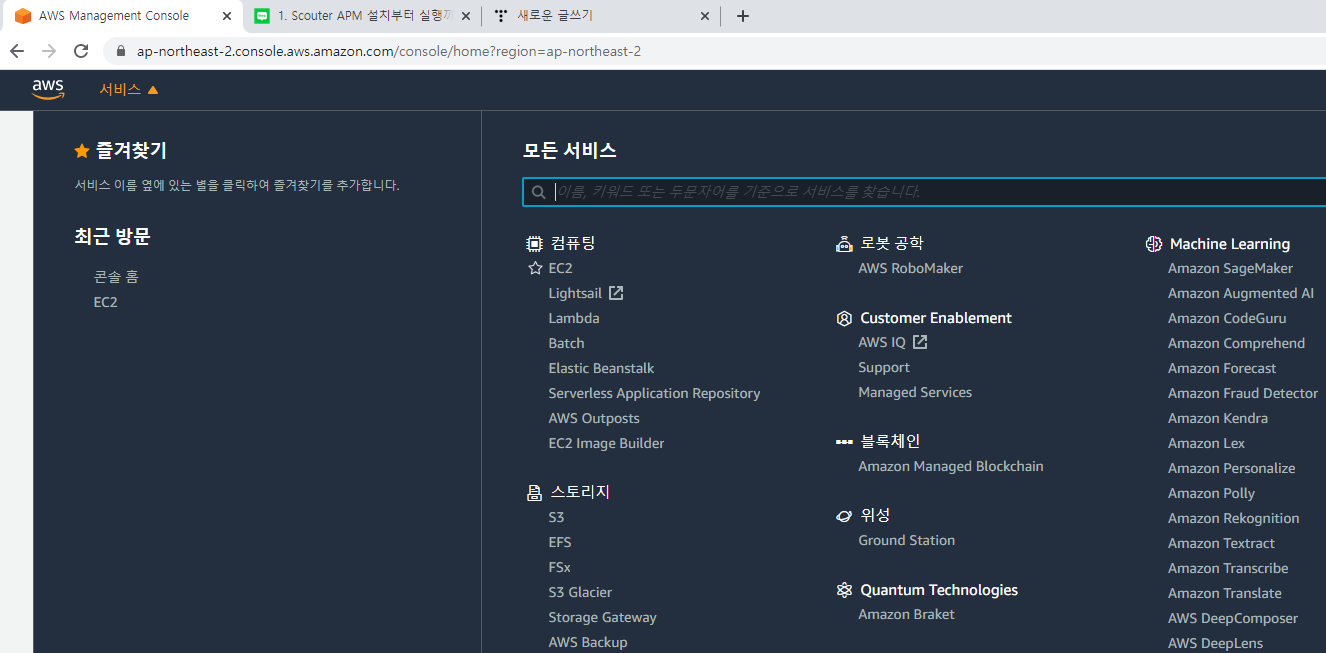1326x653 pixels.
Task: Open Amazon Augmented AI
Action: [x=1241, y=293]
